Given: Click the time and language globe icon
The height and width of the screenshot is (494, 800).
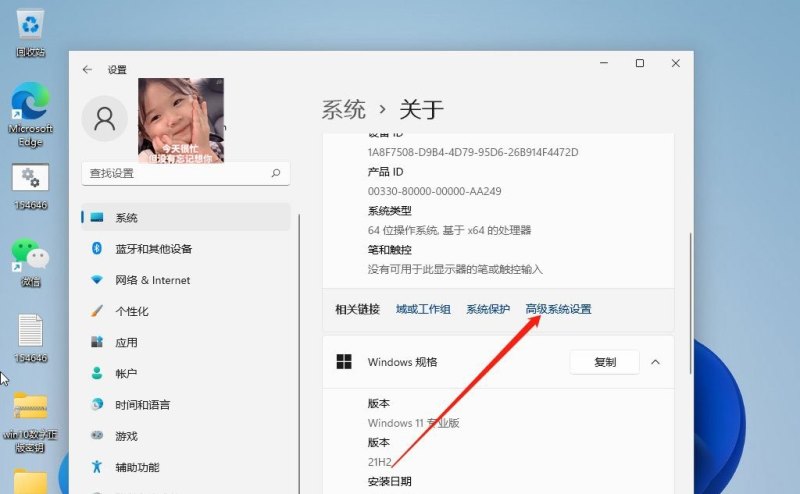Looking at the screenshot, I should 97,404.
